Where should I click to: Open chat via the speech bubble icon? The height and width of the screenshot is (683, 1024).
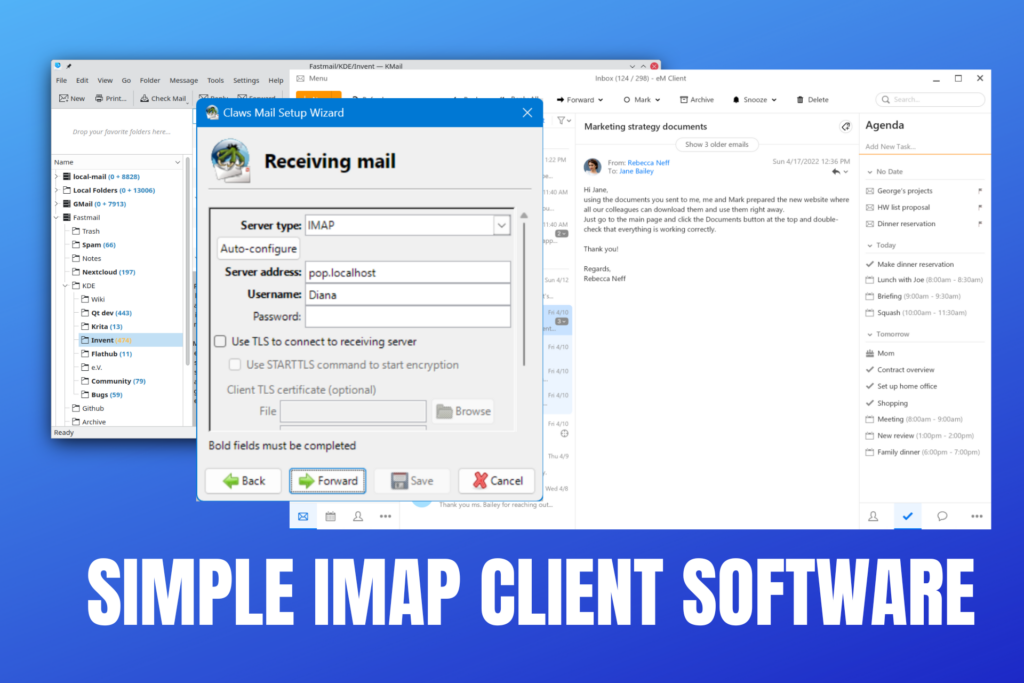[x=941, y=514]
